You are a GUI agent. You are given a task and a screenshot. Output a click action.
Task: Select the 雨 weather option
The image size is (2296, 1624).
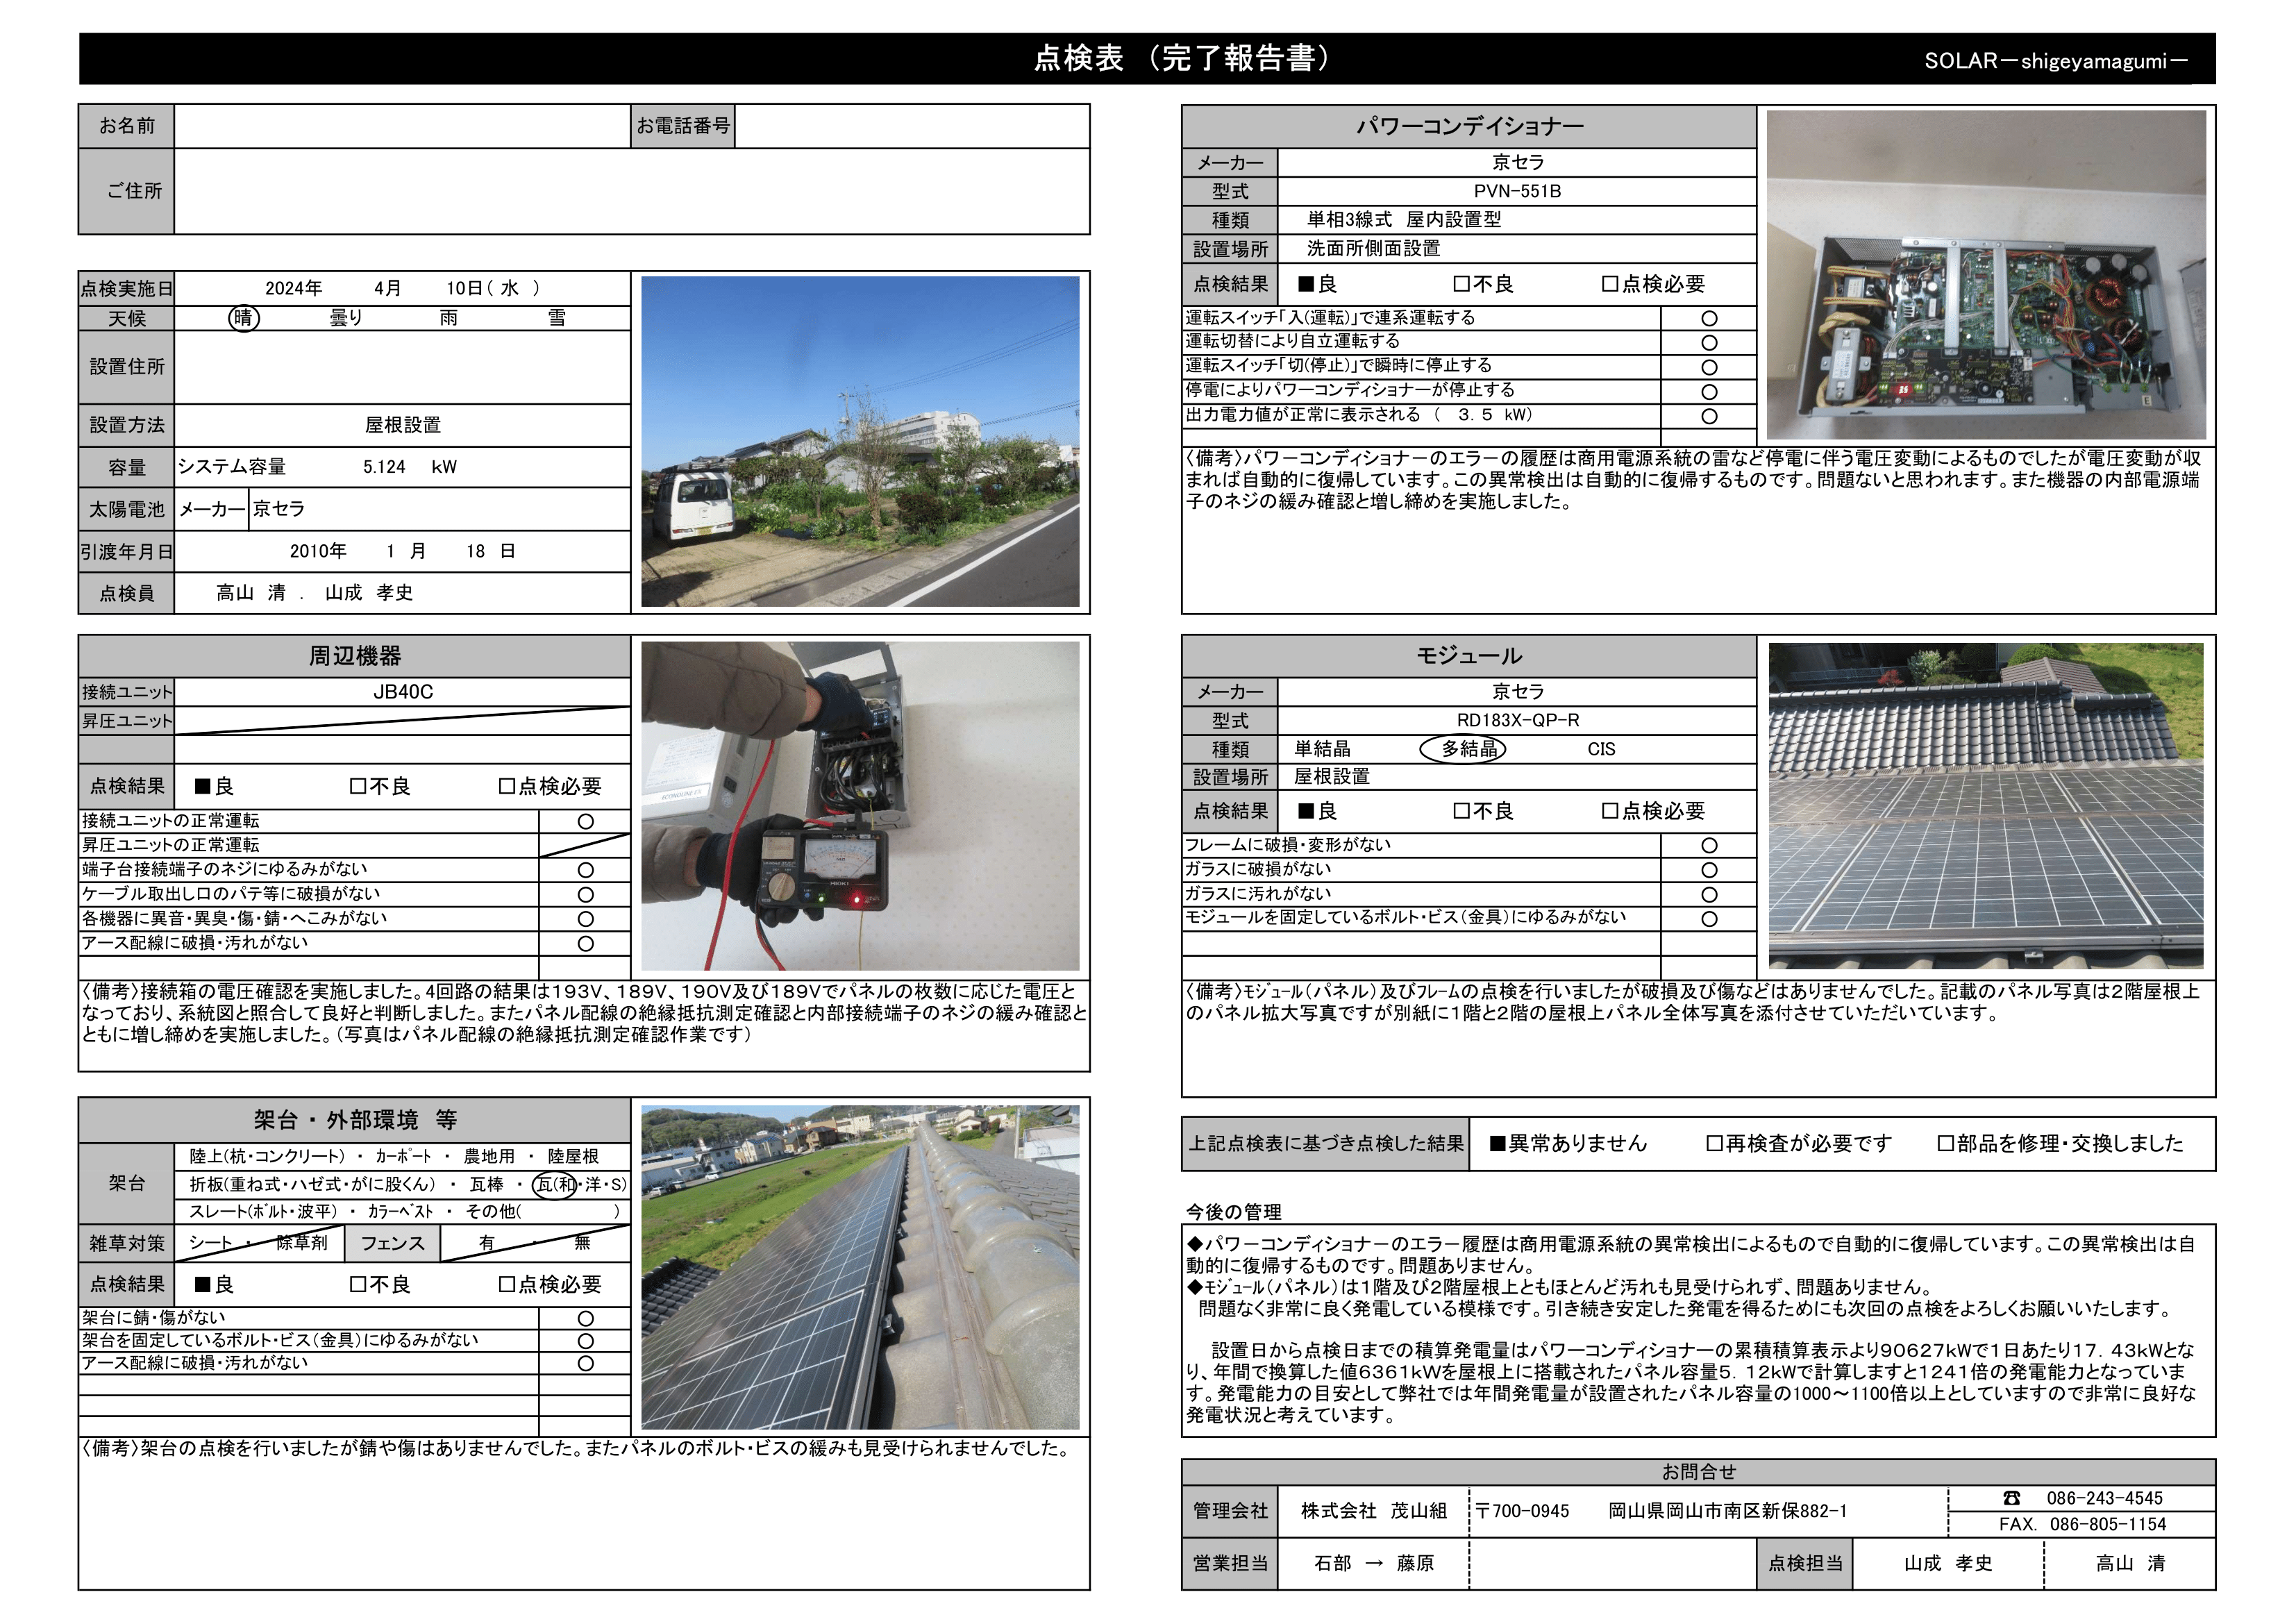coord(449,318)
